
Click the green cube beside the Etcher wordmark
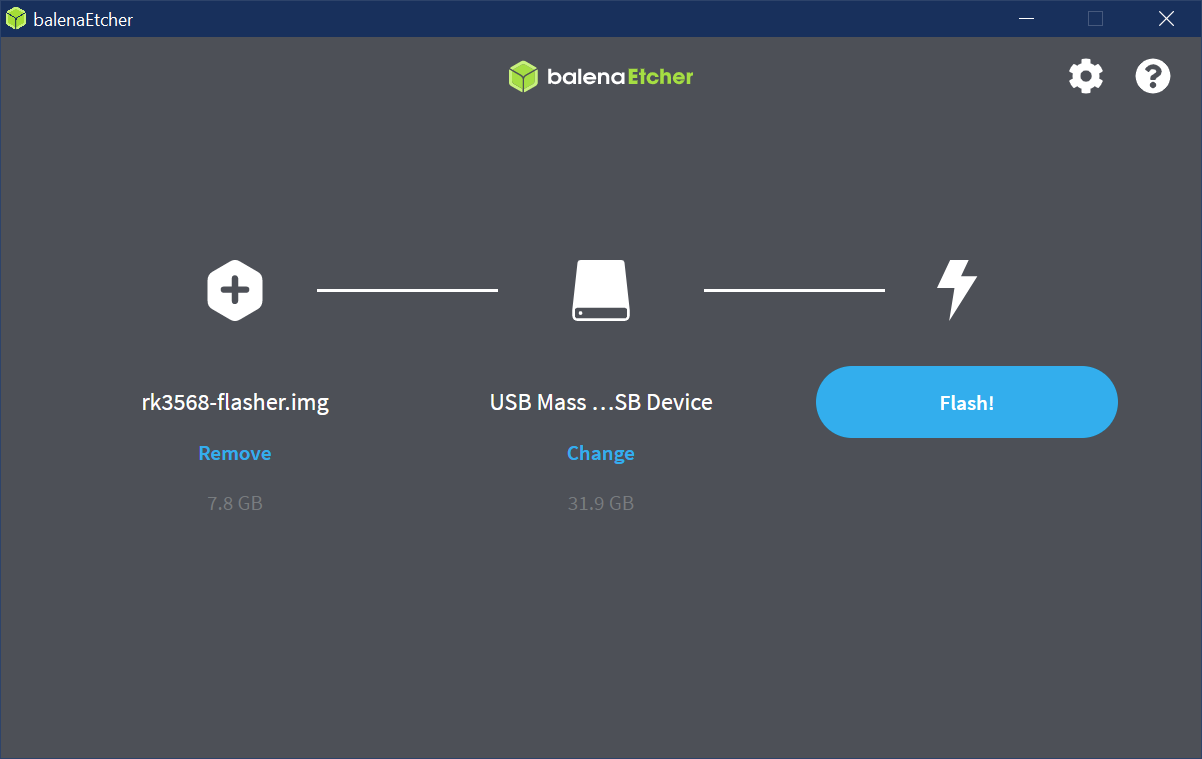coord(522,76)
